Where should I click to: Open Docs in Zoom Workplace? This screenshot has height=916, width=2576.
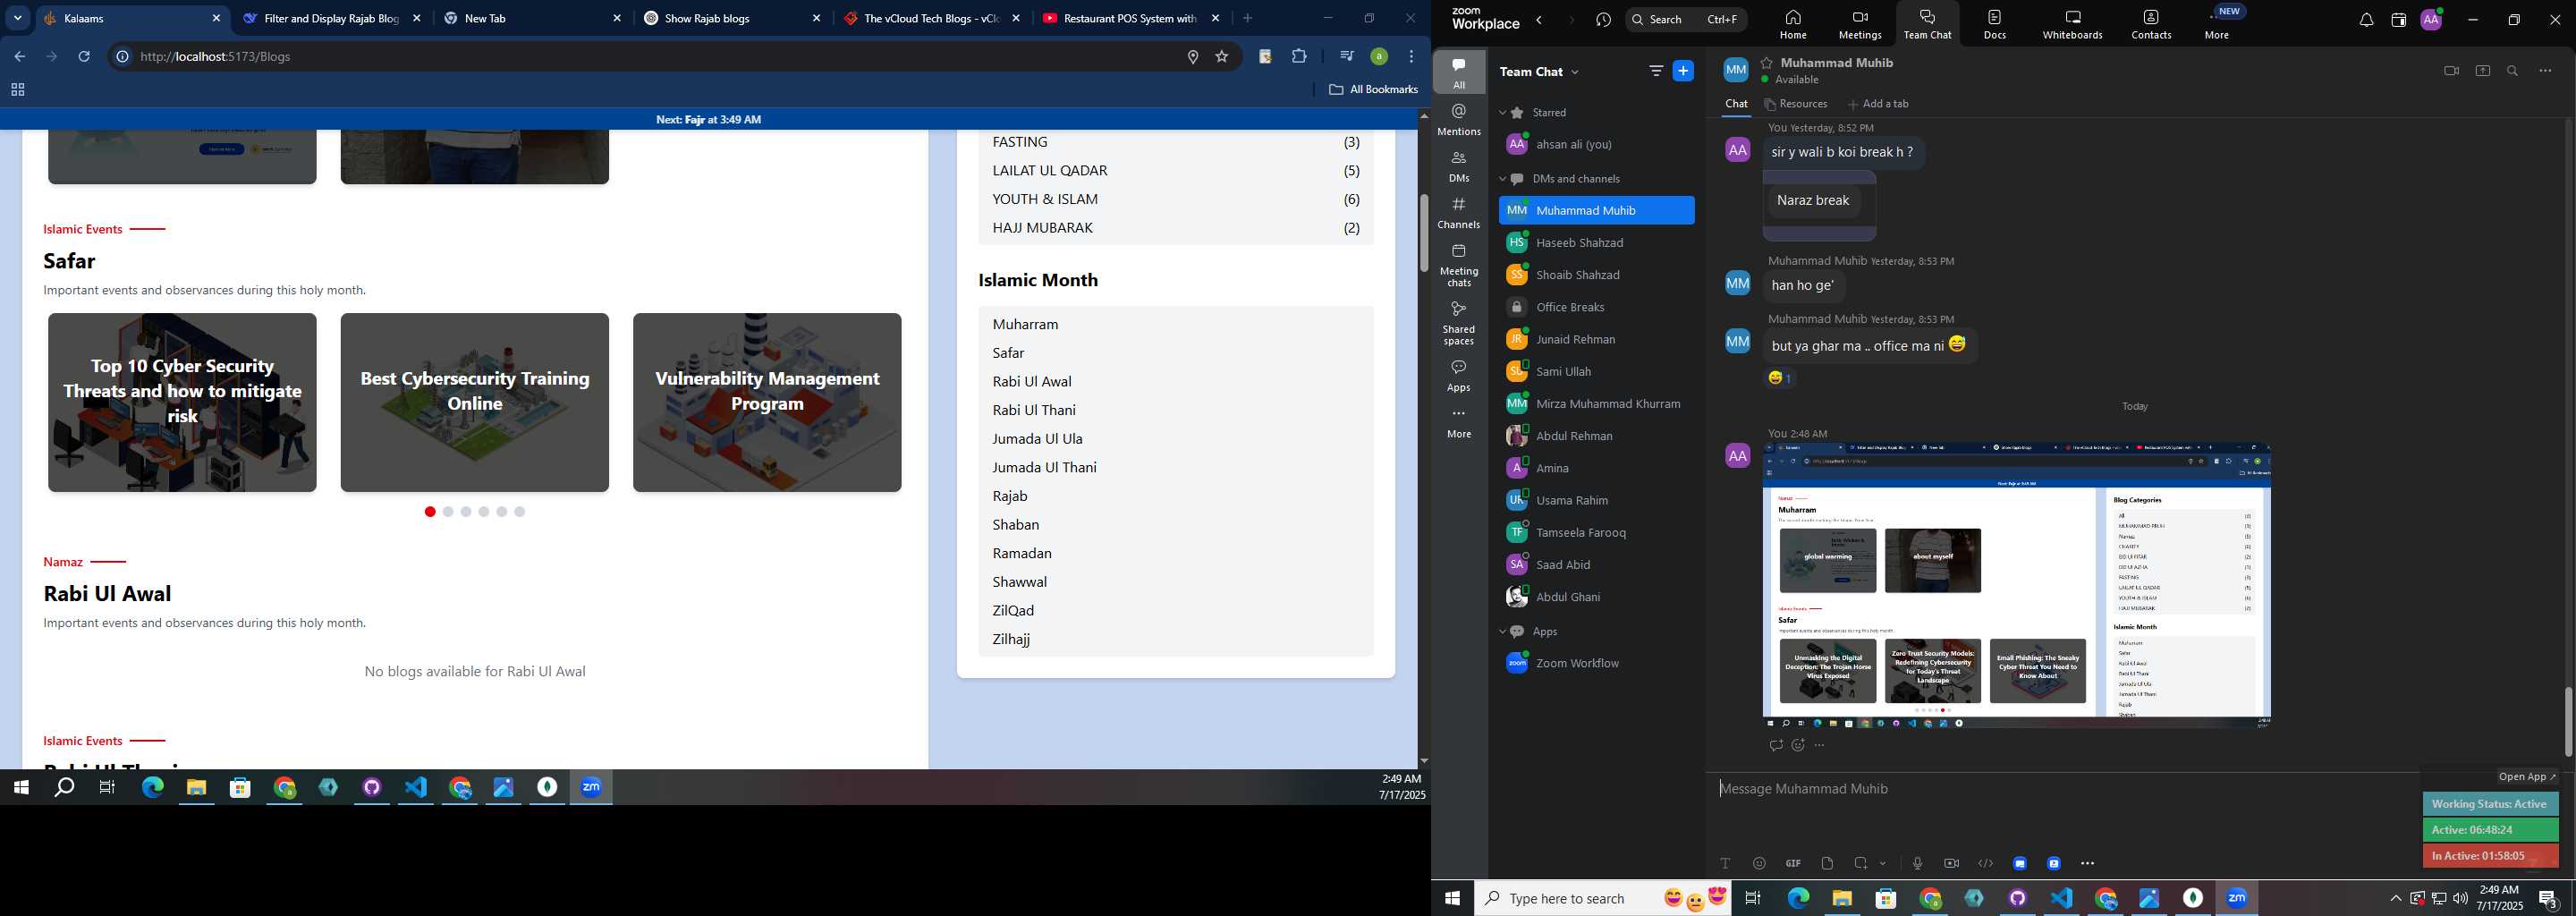[1995, 24]
